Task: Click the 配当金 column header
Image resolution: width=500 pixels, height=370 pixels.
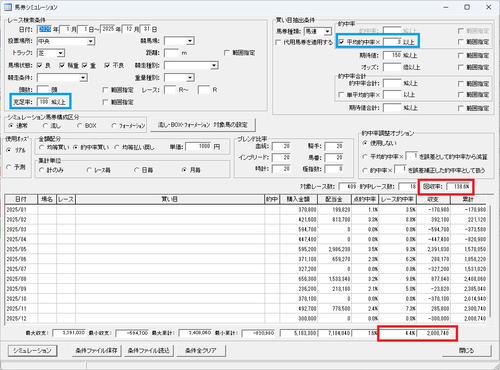Action: [x=334, y=199]
